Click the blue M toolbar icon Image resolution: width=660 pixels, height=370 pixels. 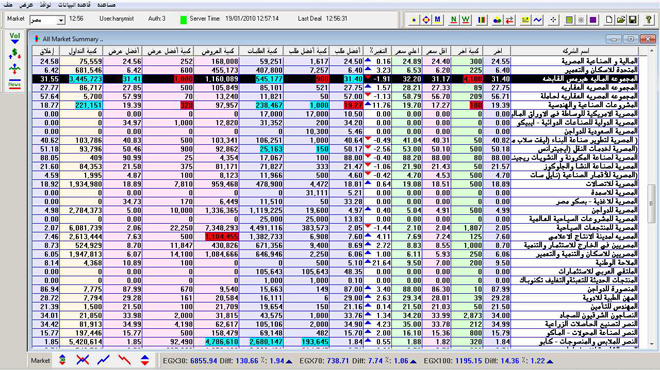pos(438,20)
